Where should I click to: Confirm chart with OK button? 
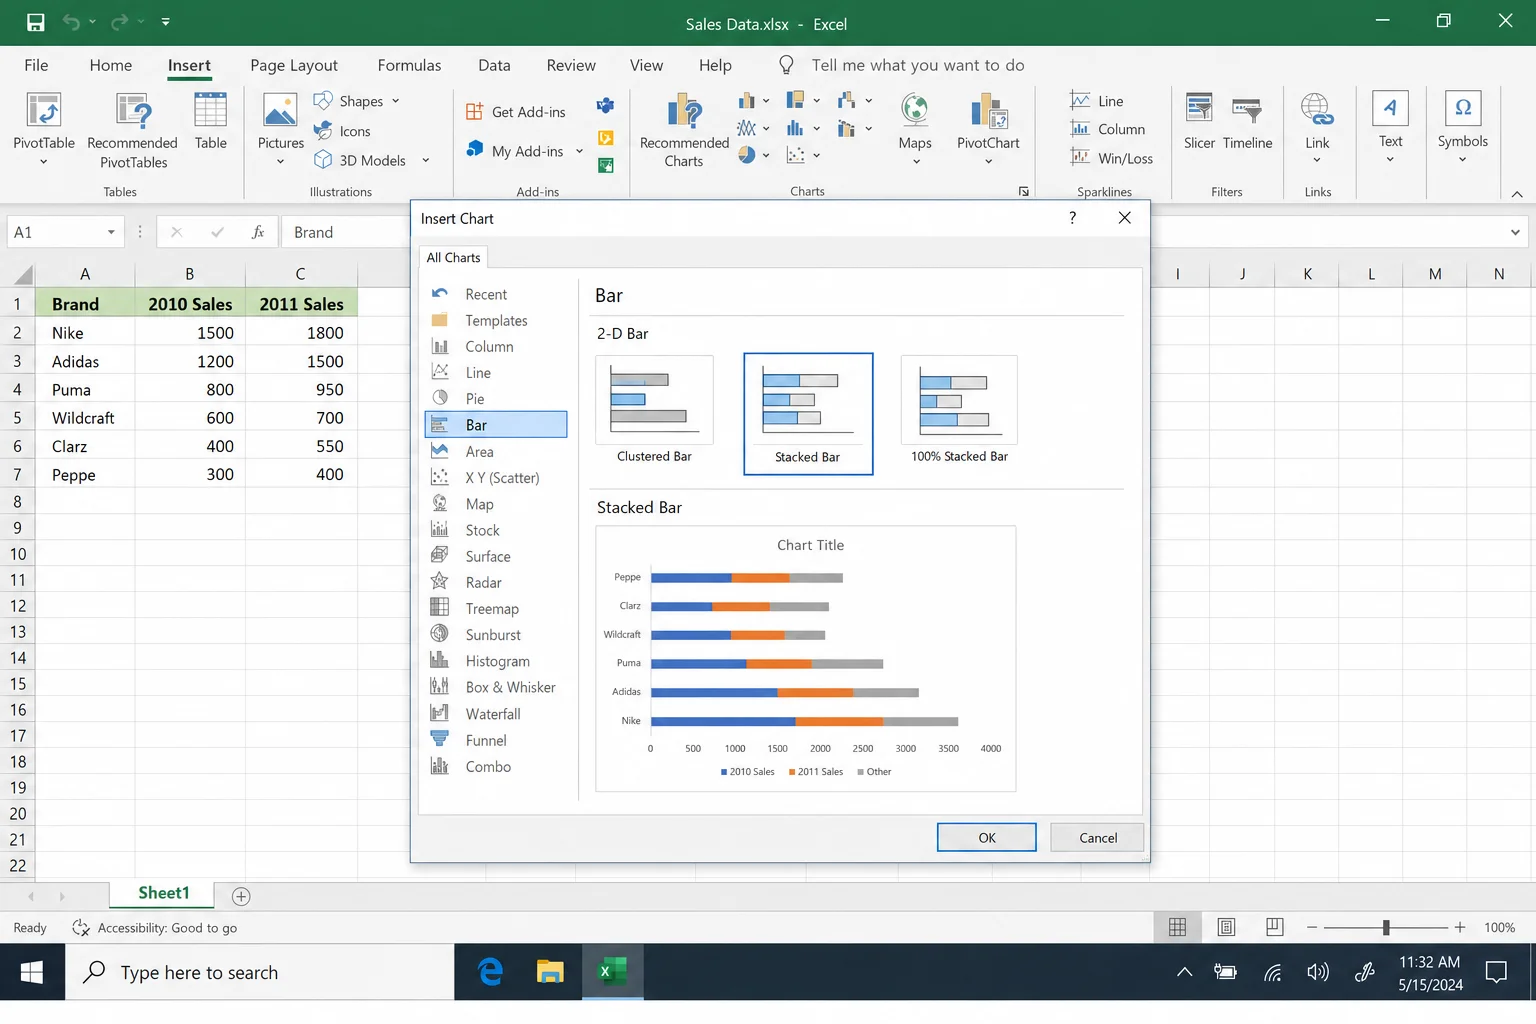(x=986, y=838)
